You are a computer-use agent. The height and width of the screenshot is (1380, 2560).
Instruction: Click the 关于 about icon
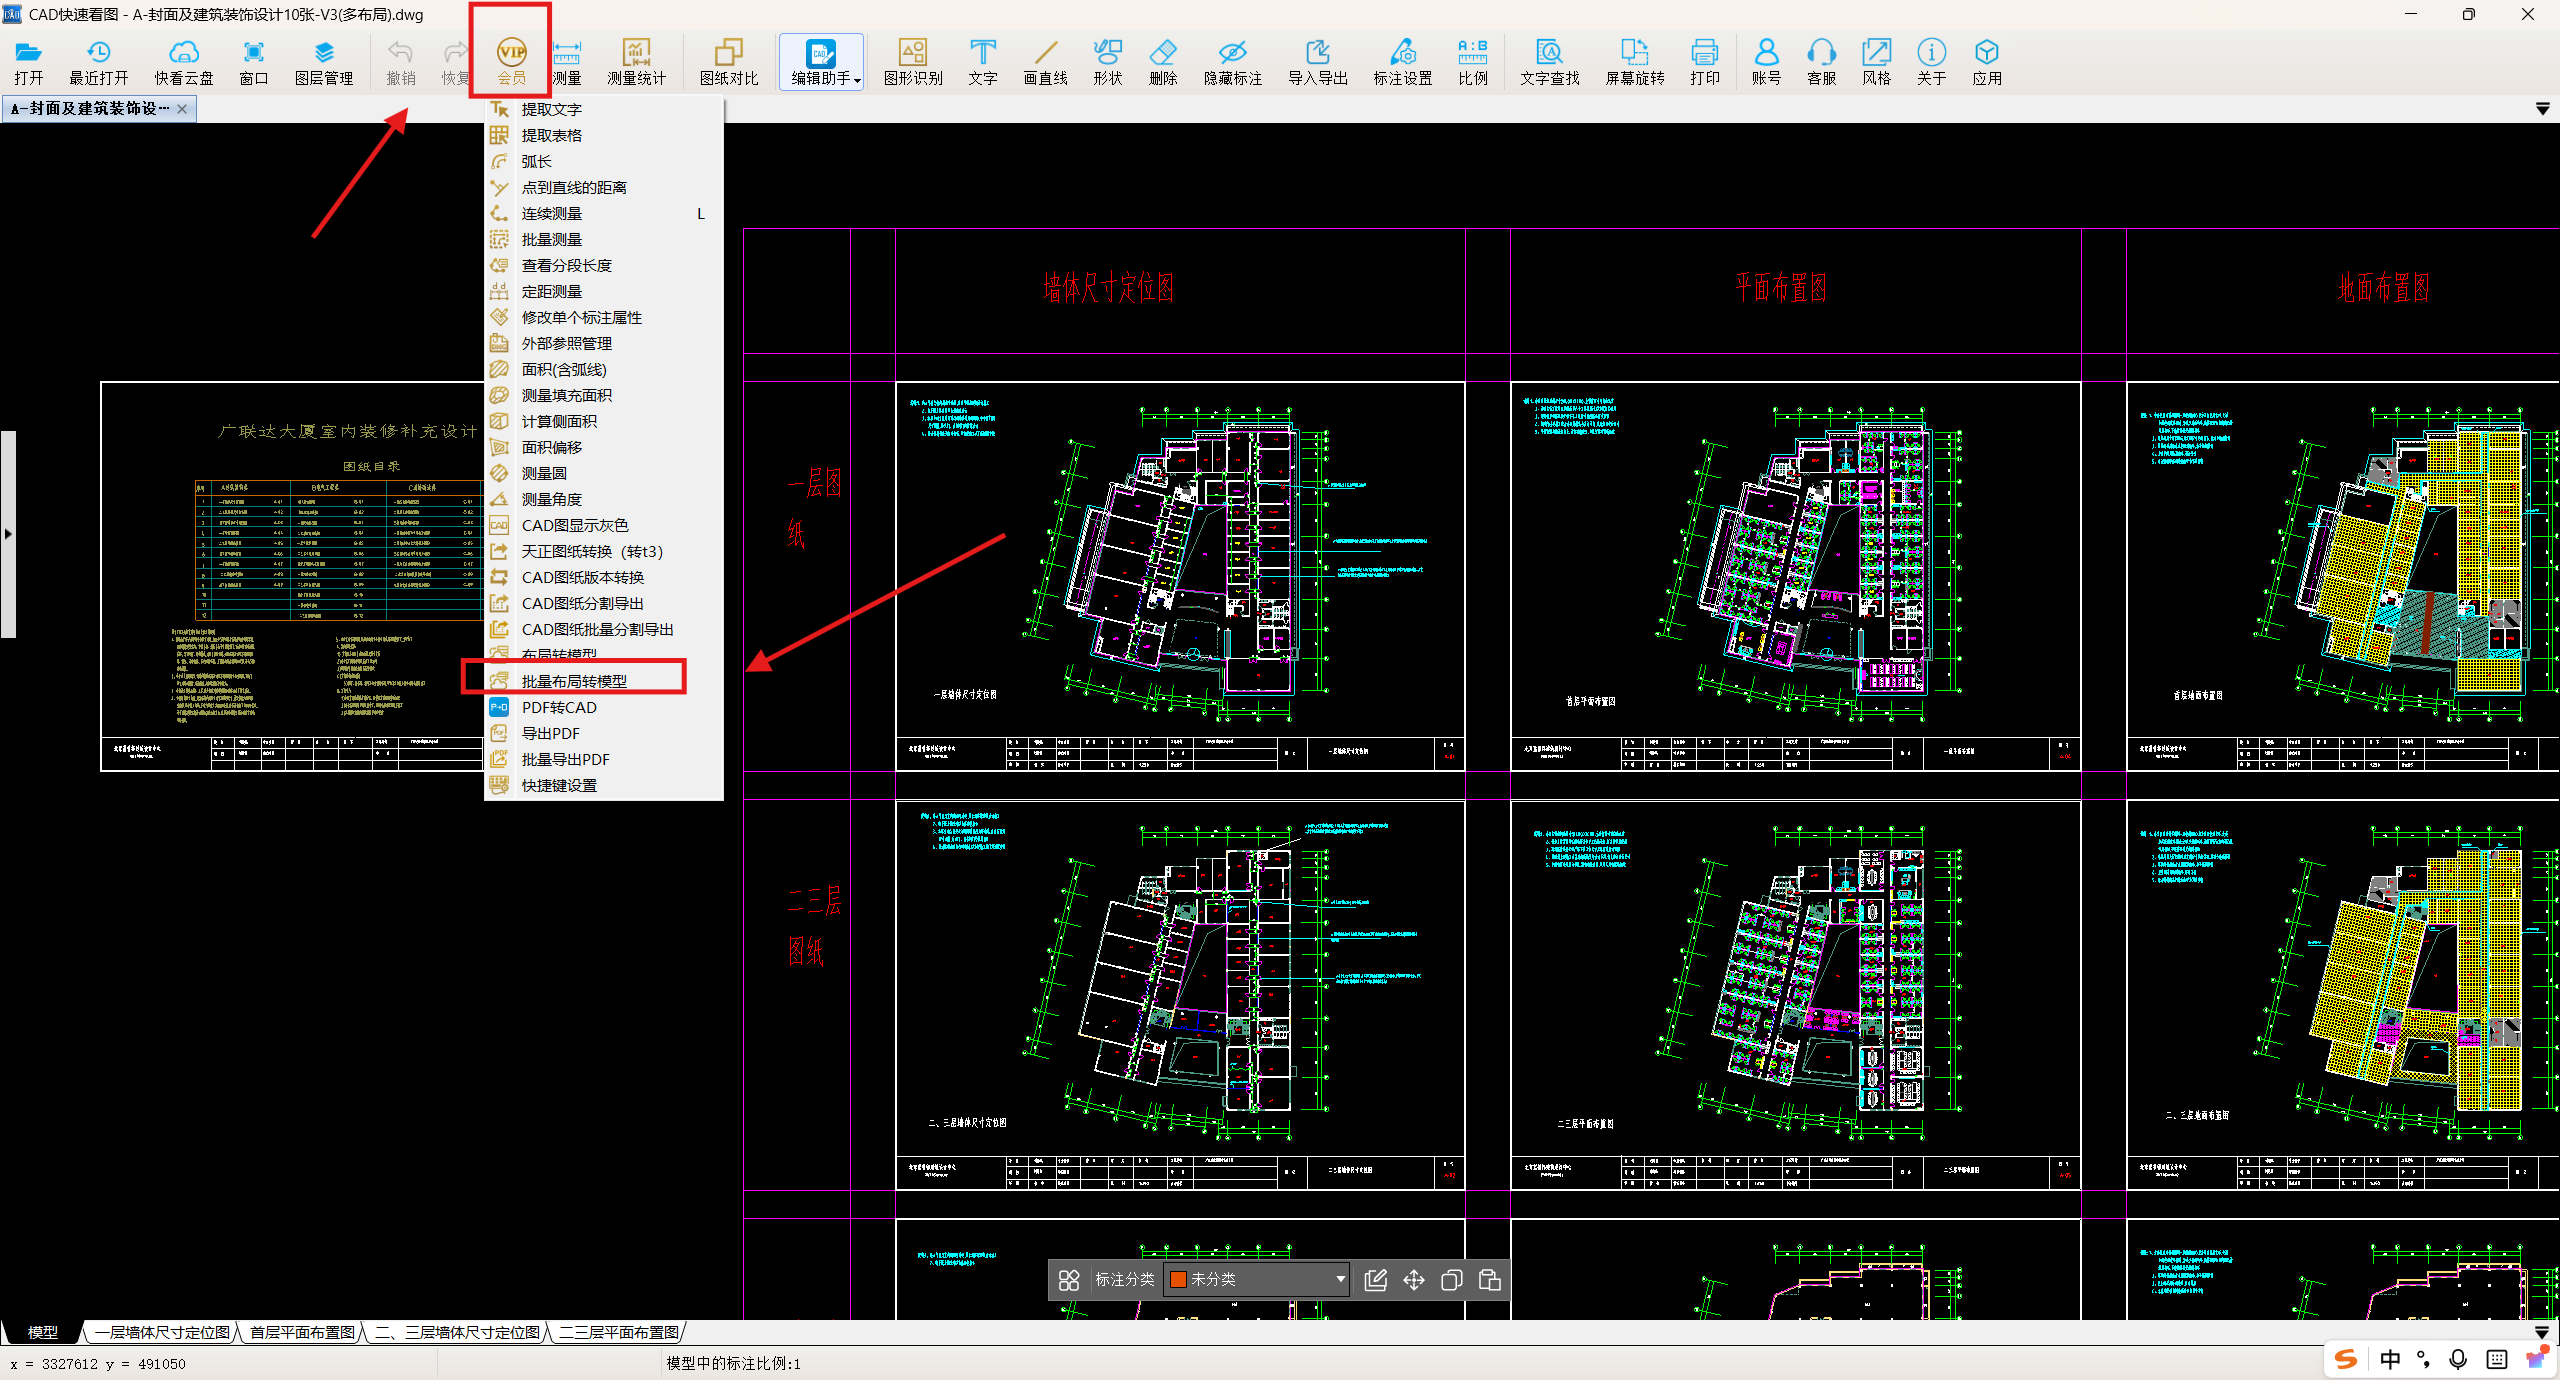1932,62
